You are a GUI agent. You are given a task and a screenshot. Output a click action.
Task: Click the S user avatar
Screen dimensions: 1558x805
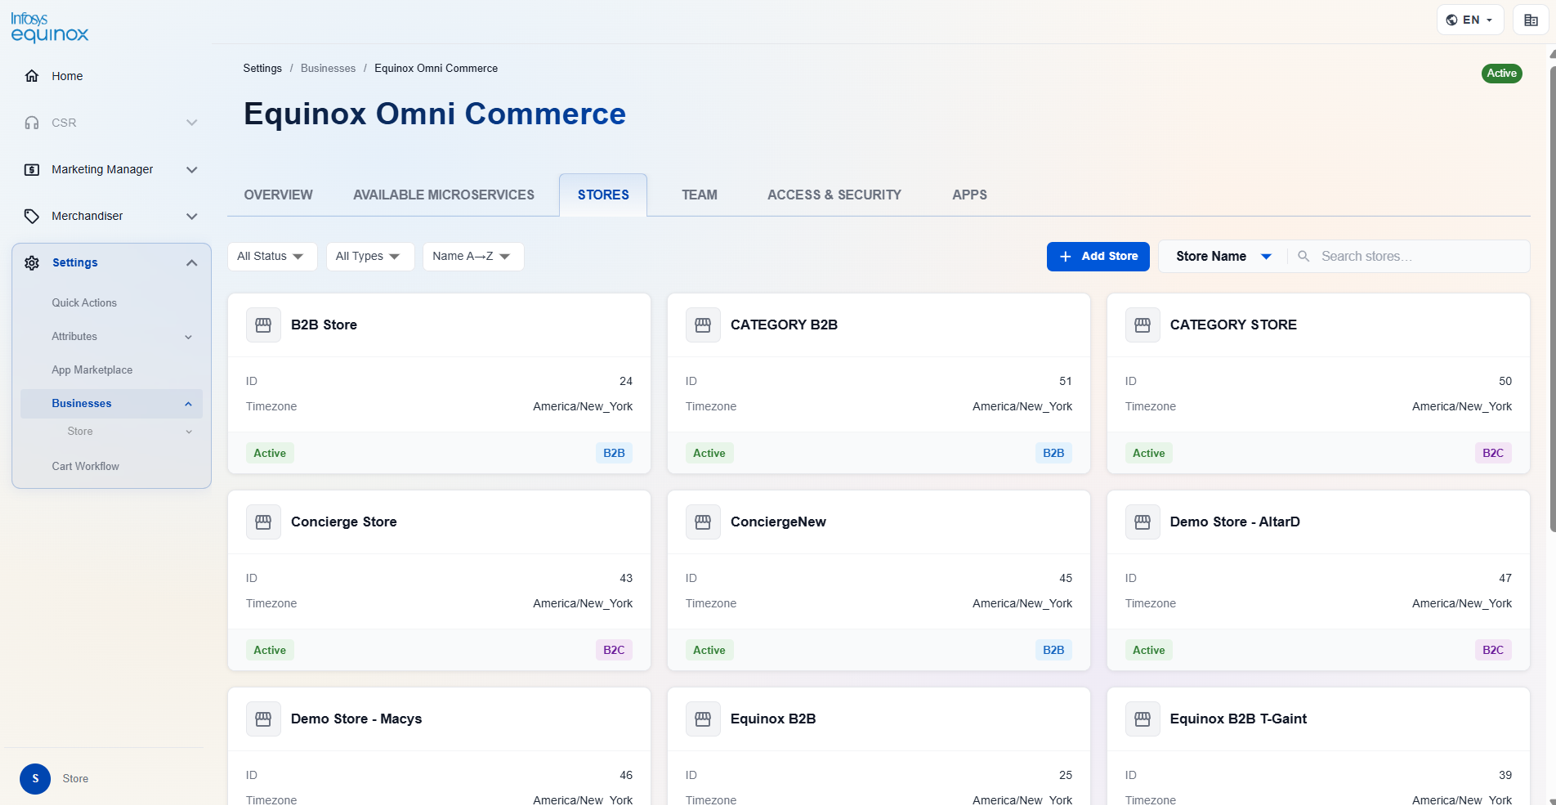coord(35,779)
